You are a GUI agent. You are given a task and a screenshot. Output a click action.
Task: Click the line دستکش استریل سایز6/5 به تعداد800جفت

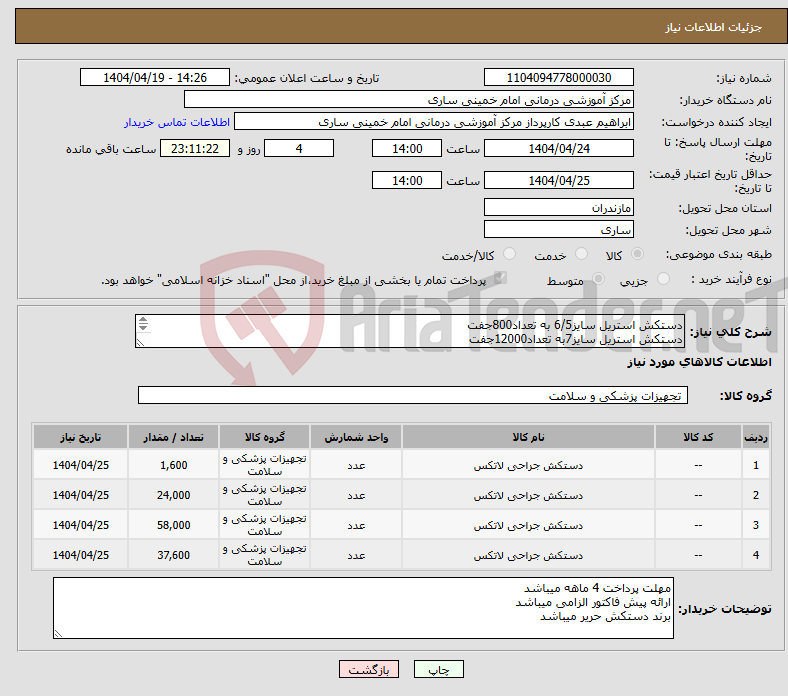point(575,325)
